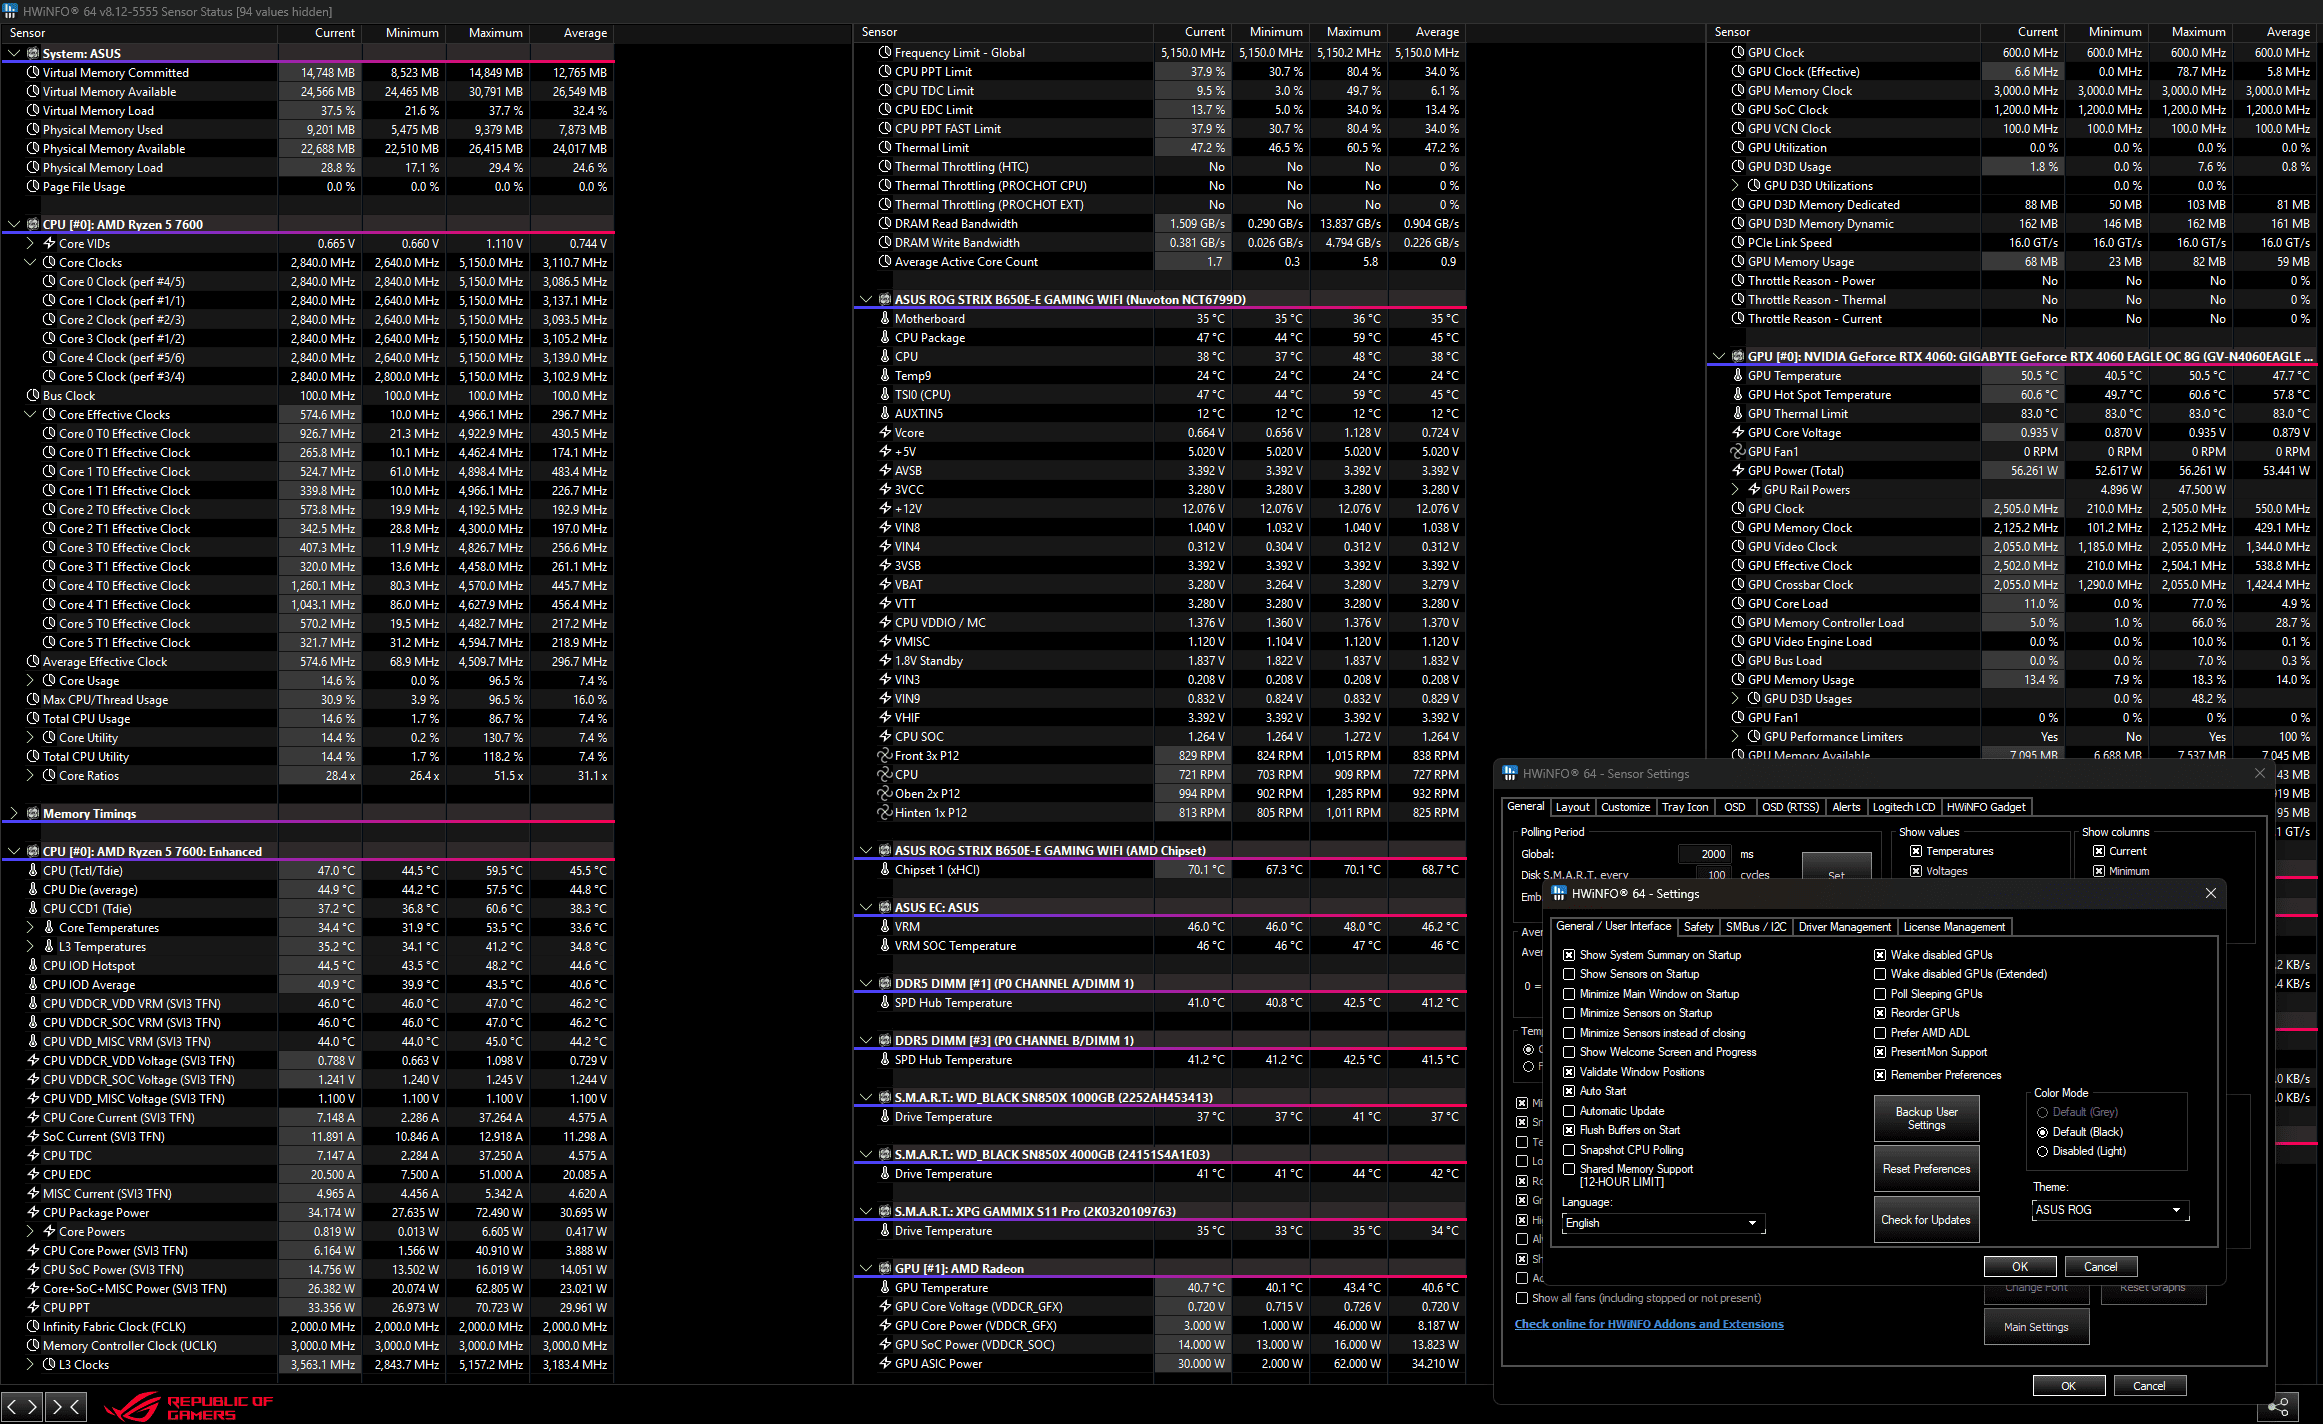Open the SMBus / I2C tab
This screenshot has height=1424, width=2323.
point(1755,927)
